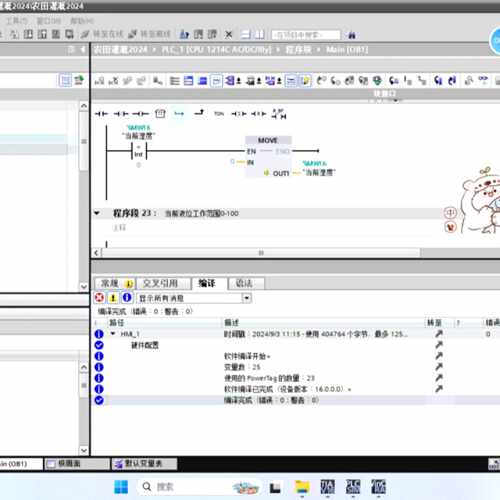Insert a normally open contact
The image size is (500, 500).
point(101,114)
